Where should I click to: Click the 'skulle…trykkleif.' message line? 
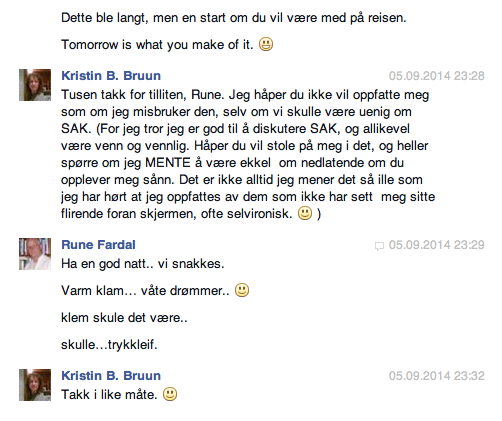point(109,344)
